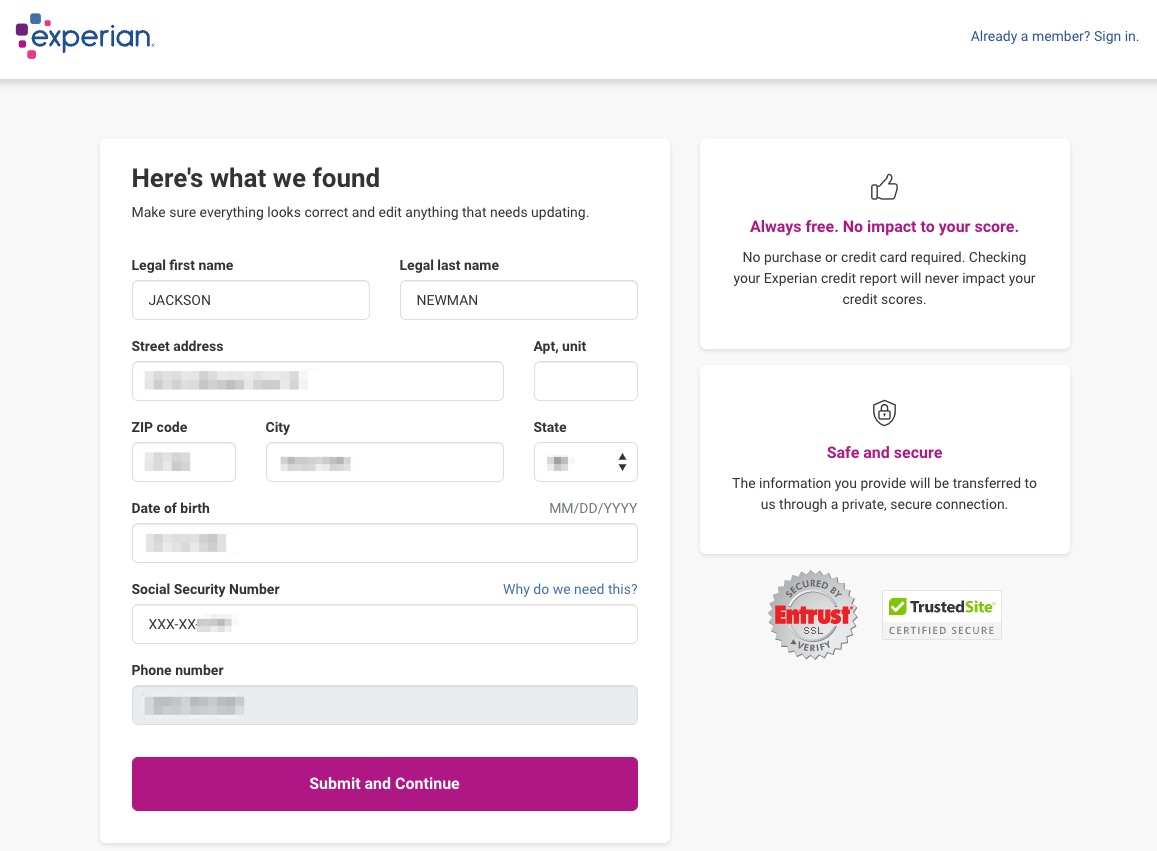This screenshot has width=1157, height=851.
Task: Click the shield lock icon above 'Safe and secure'
Action: [x=884, y=413]
